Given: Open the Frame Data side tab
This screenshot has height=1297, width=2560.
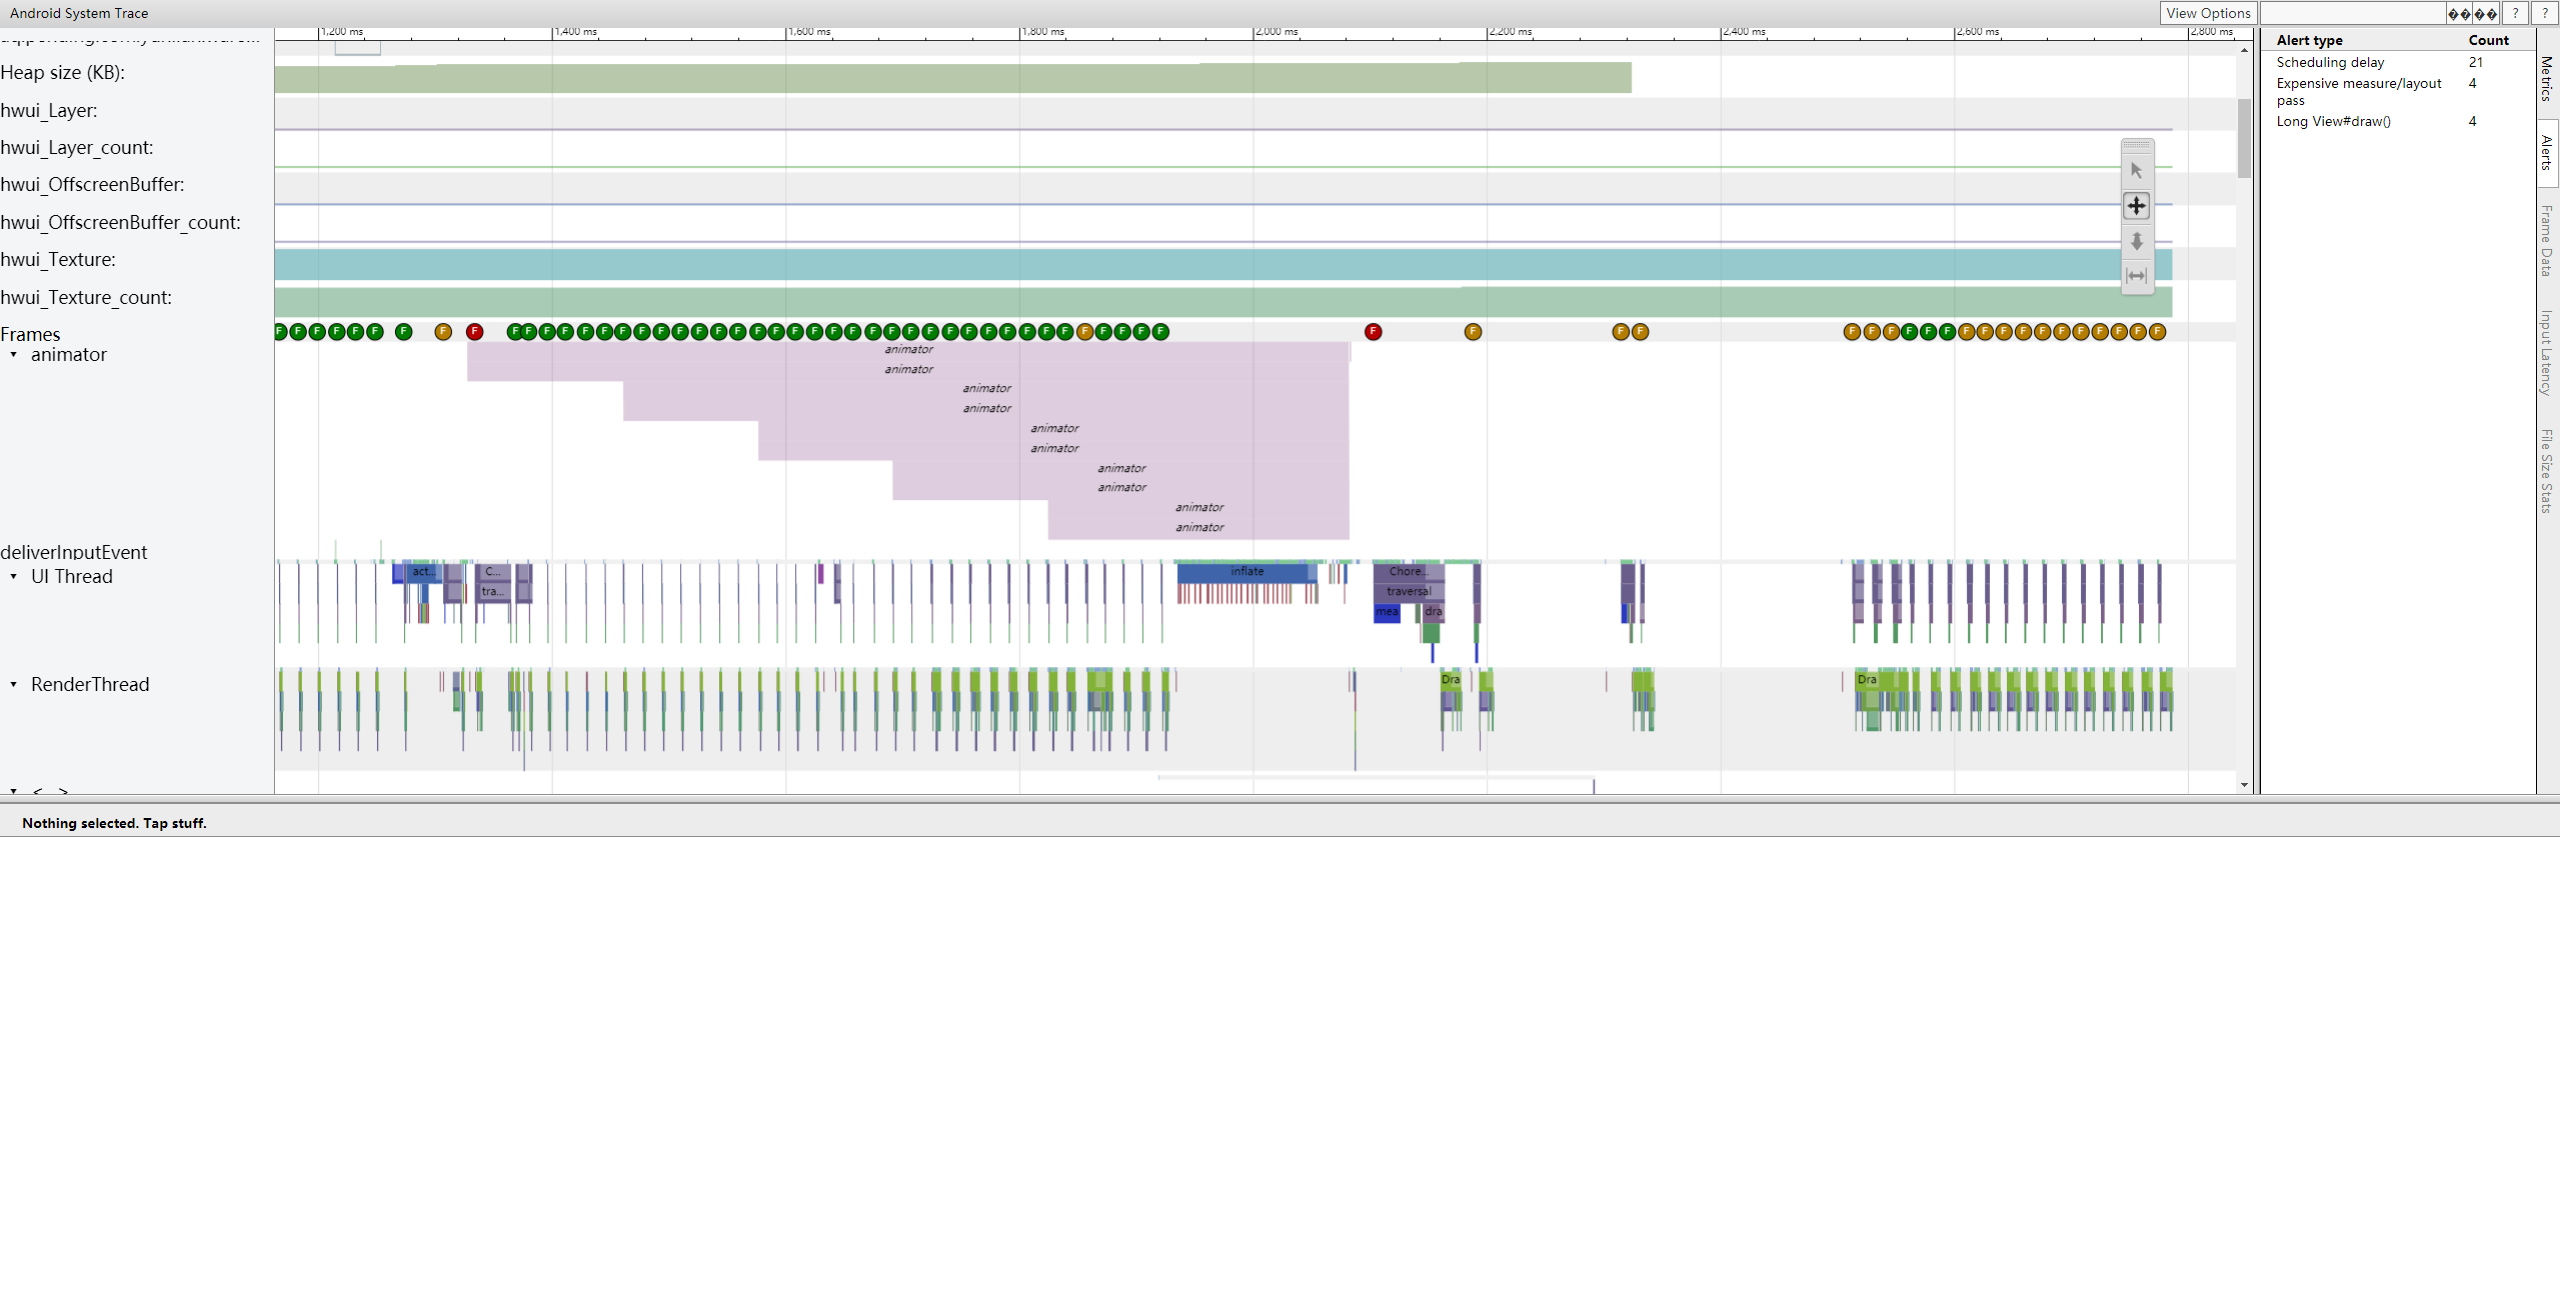Looking at the screenshot, I should [x=2547, y=240].
